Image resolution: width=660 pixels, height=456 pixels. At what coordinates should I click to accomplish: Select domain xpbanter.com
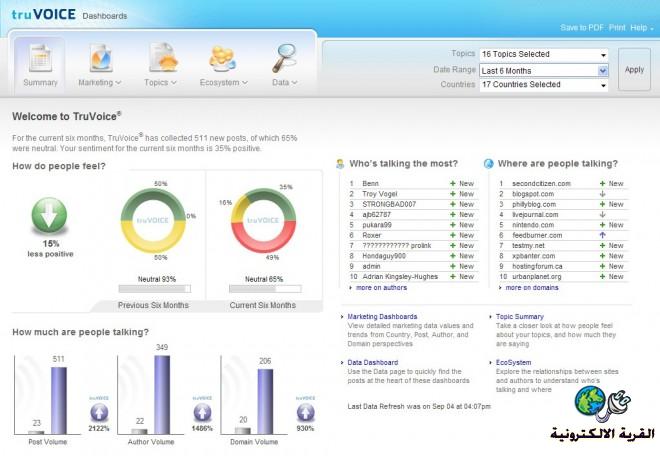[x=533, y=256]
